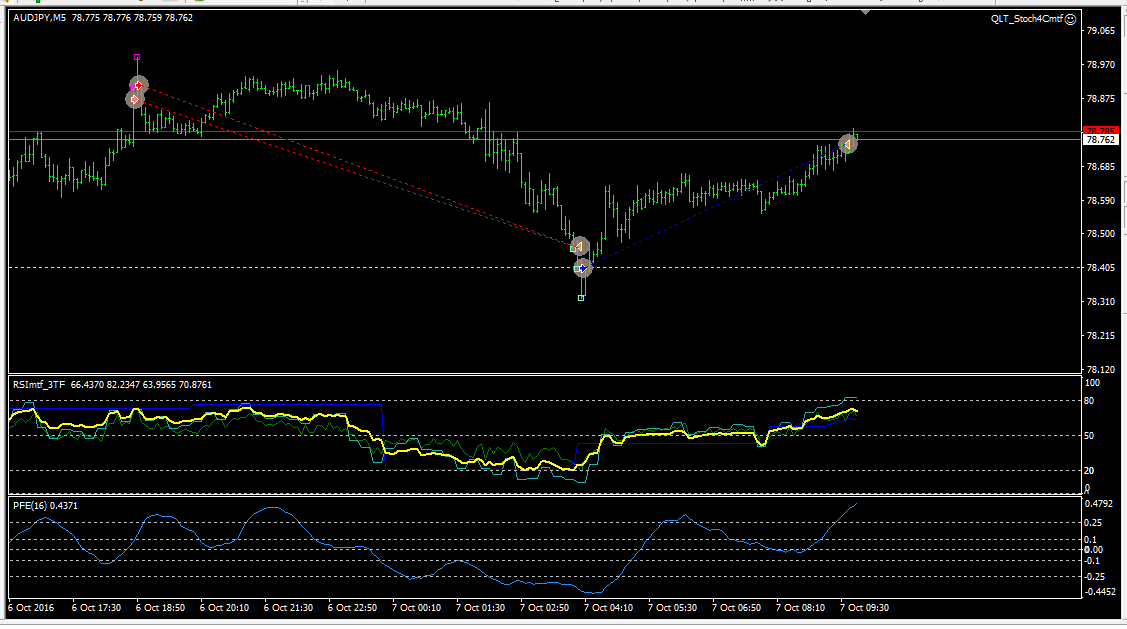Click the -0.4452 PFE scale value

tap(1100, 592)
